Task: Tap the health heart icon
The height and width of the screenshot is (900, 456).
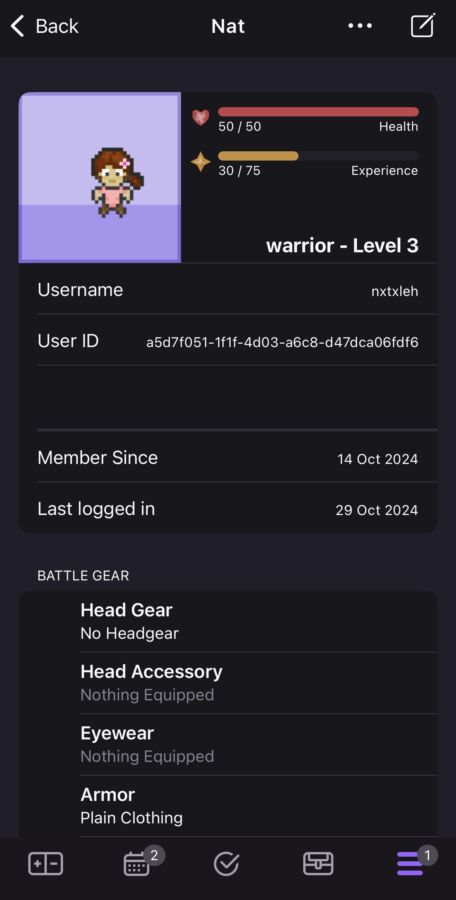Action: coord(200,117)
